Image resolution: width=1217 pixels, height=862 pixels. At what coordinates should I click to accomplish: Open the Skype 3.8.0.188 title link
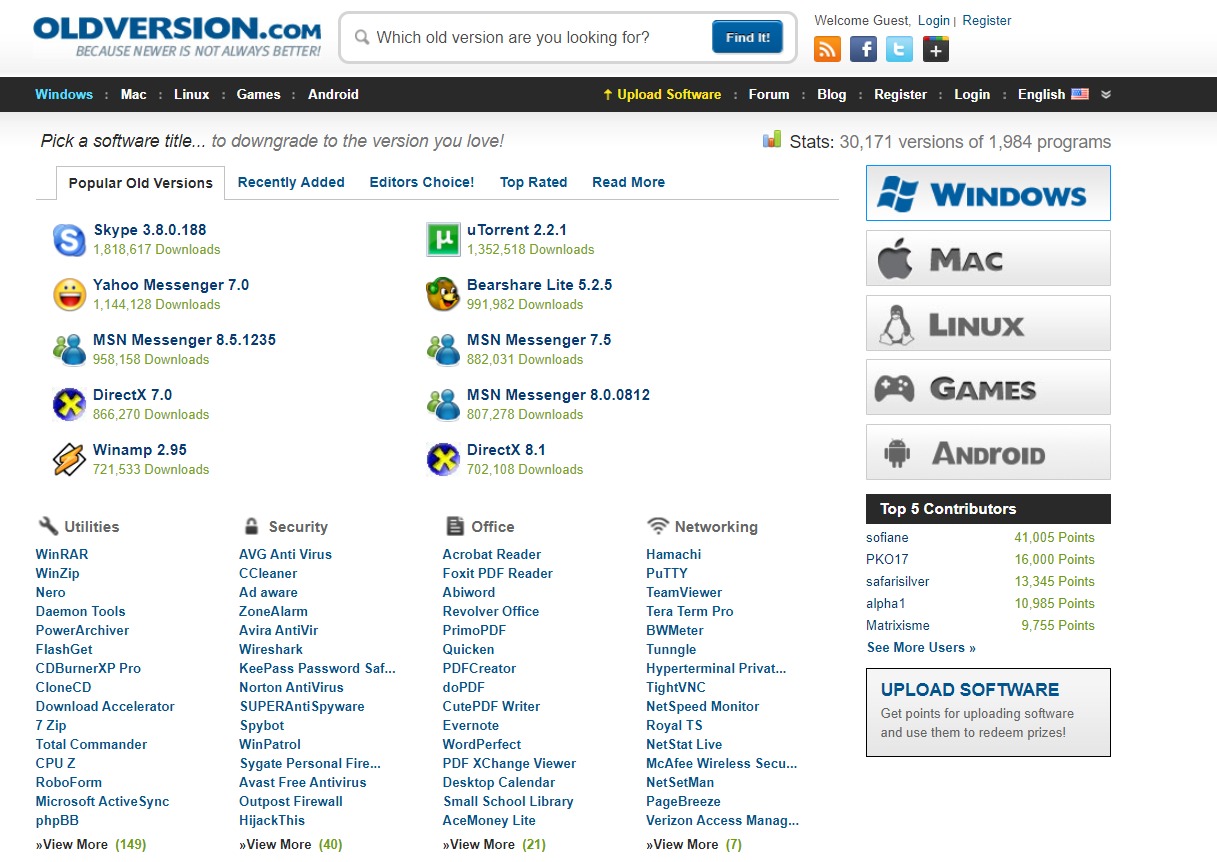(150, 230)
